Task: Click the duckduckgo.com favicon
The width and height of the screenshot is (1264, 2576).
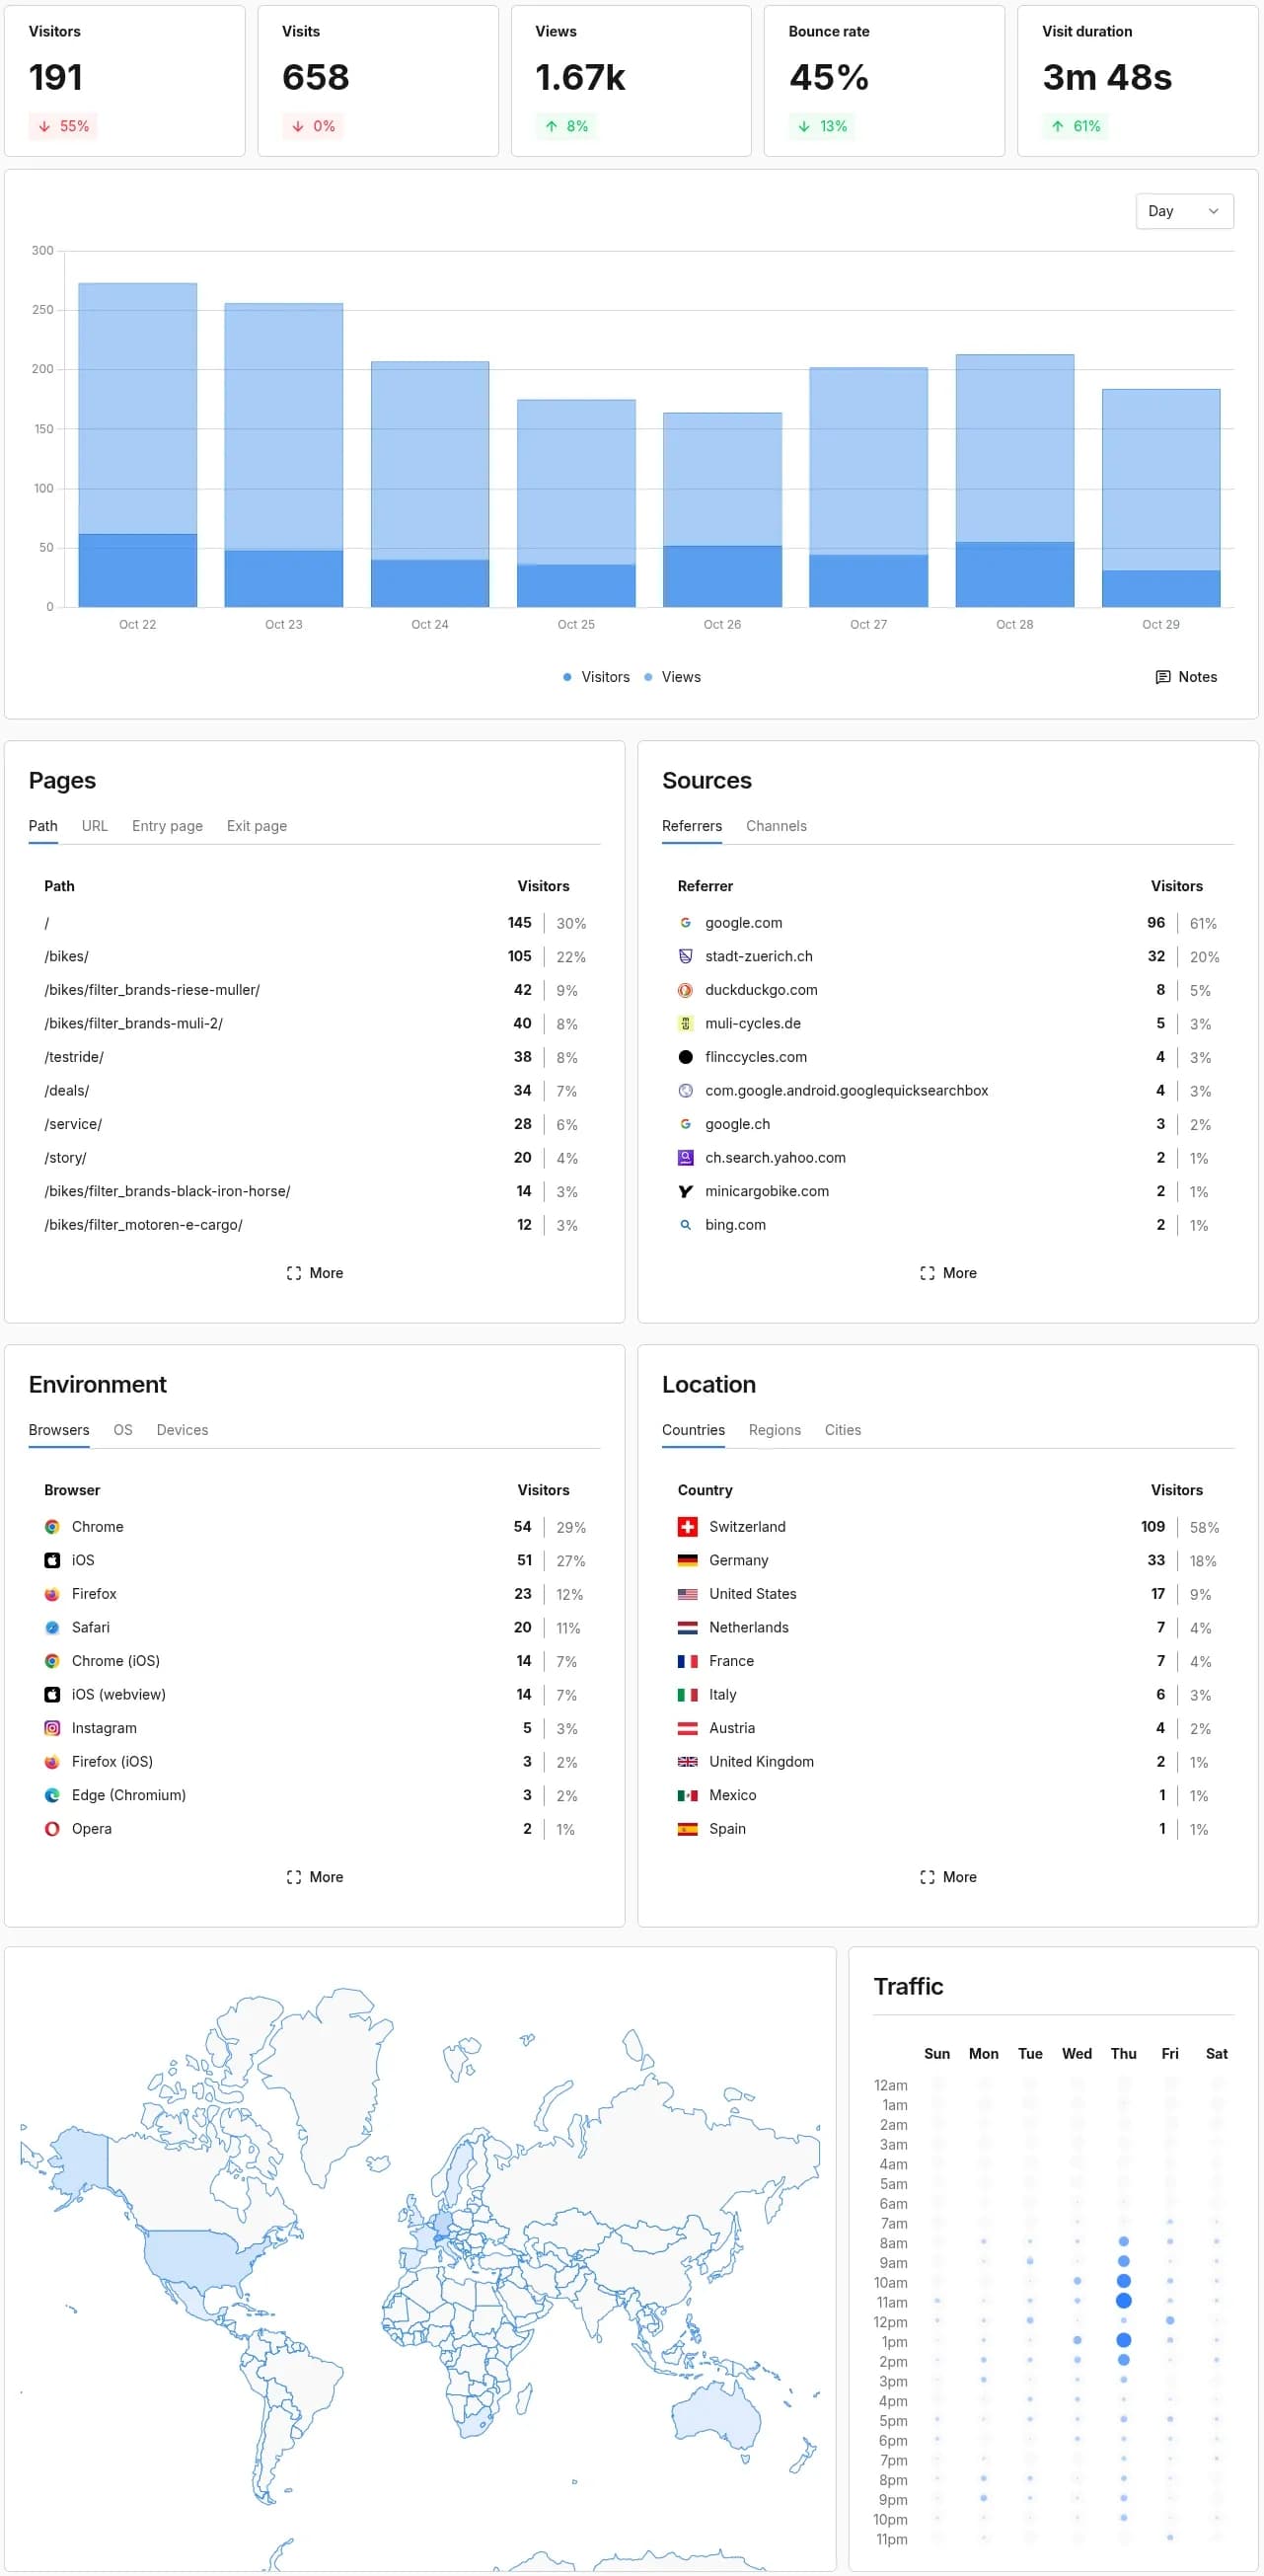Action: (685, 990)
